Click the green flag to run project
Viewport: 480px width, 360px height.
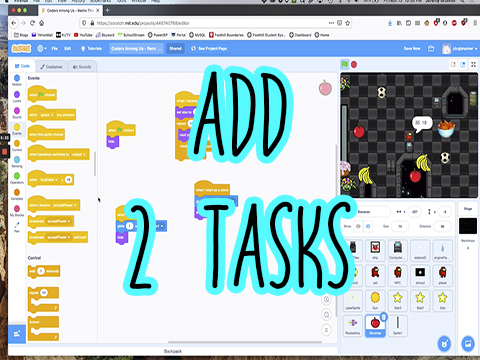point(345,64)
